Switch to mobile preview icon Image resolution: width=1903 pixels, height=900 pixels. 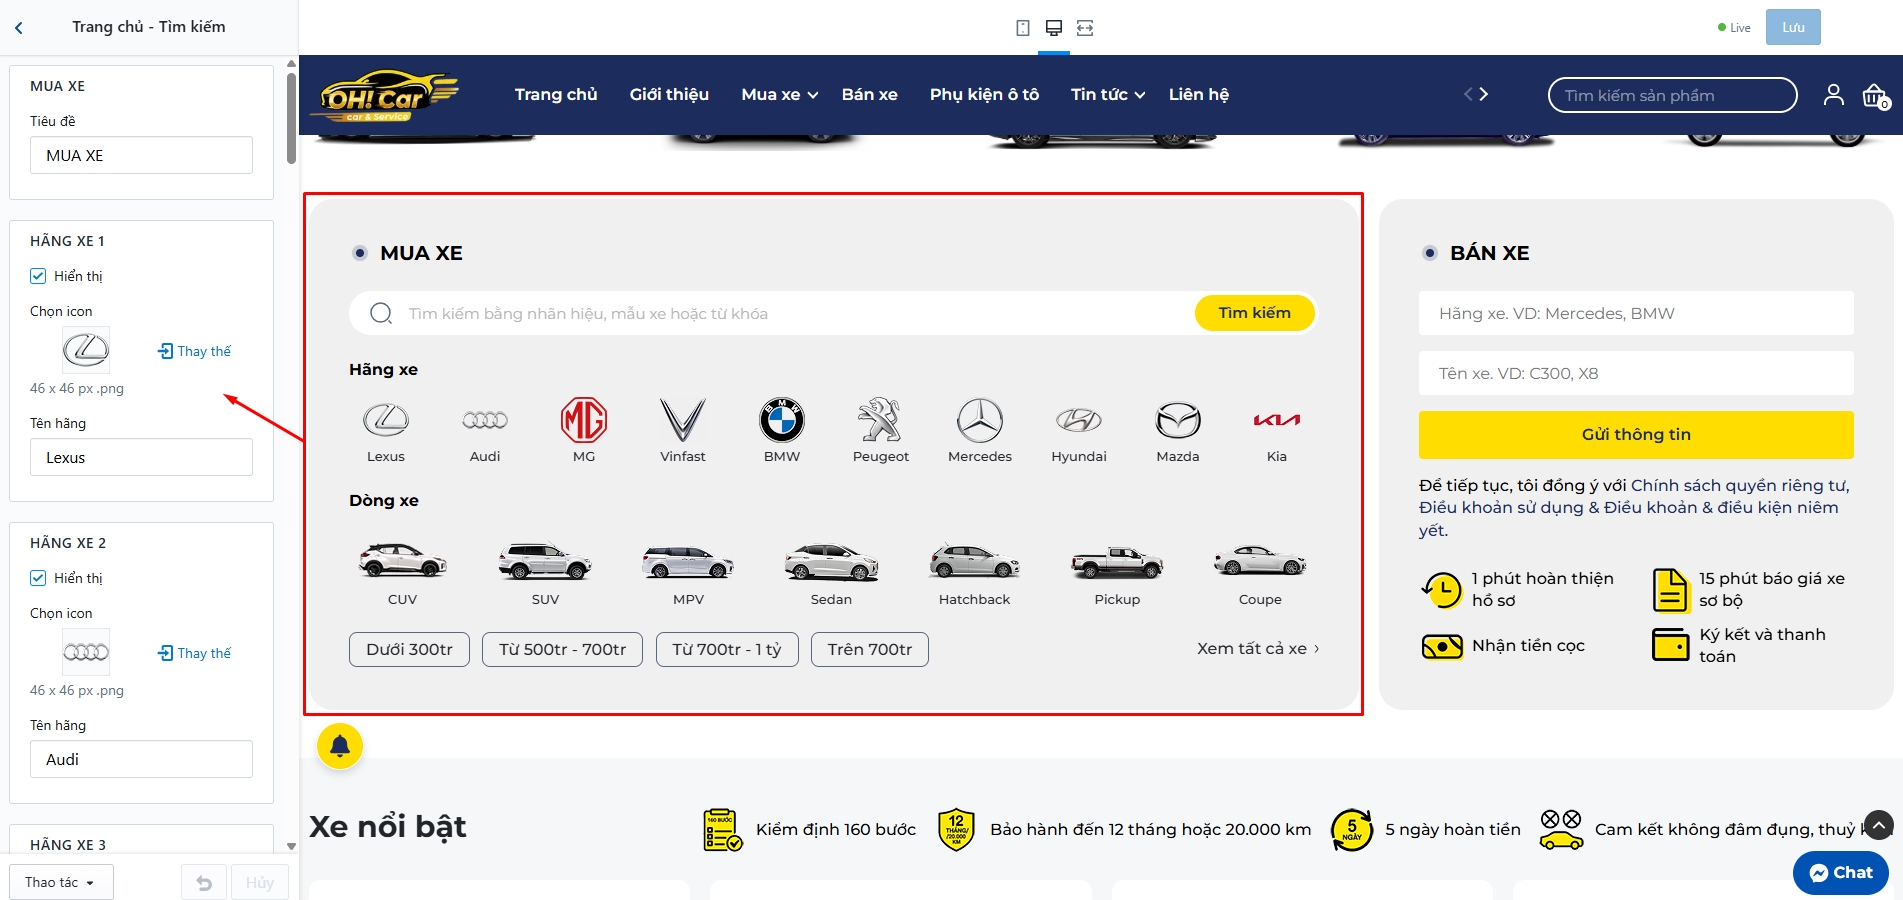pyautogui.click(x=1023, y=28)
